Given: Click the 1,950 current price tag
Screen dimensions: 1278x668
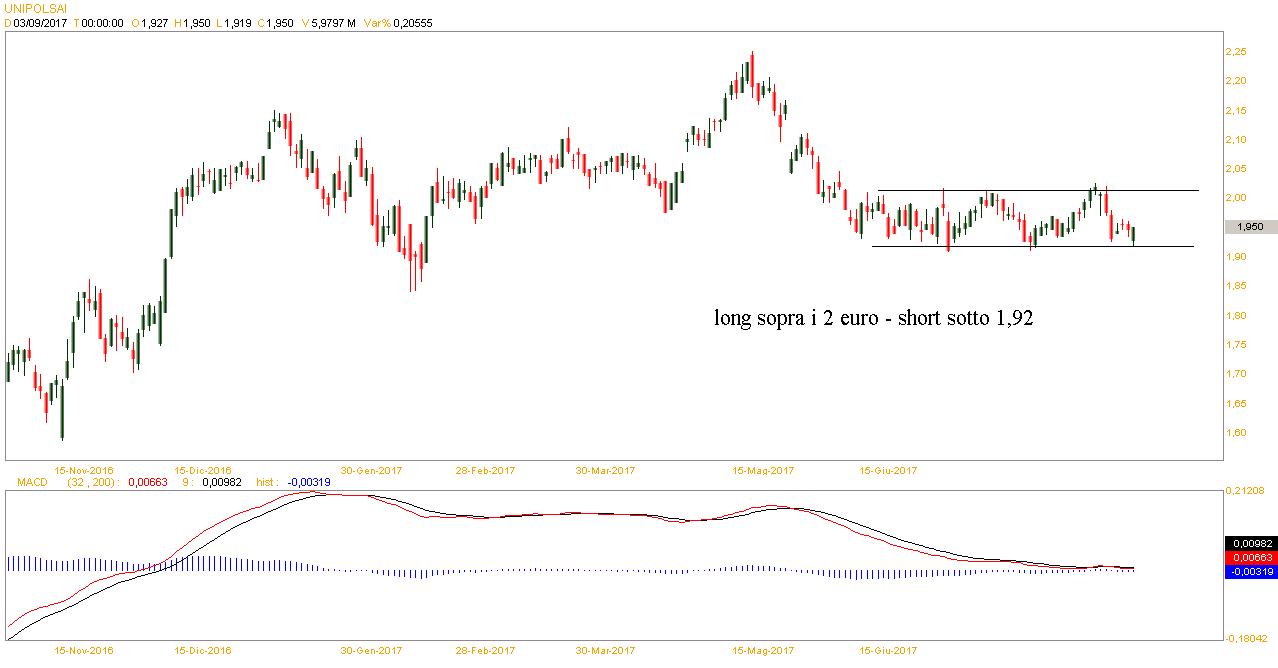Looking at the screenshot, I should [x=1249, y=227].
